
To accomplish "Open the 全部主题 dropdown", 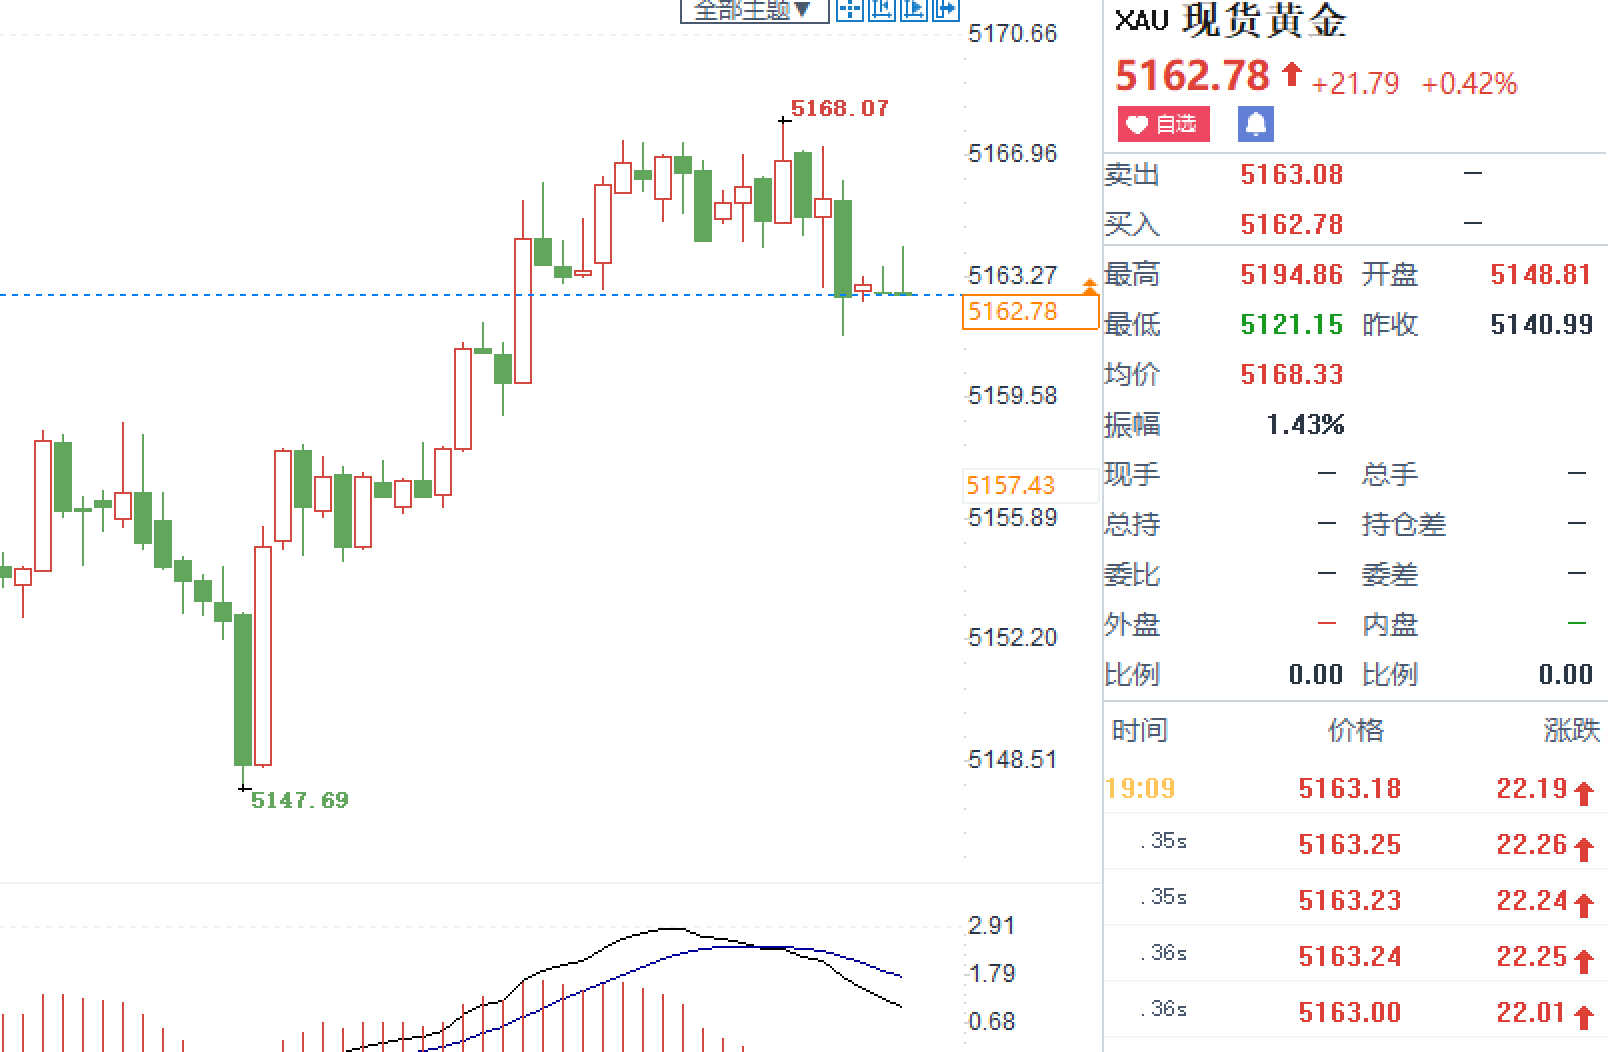I will pos(755,10).
